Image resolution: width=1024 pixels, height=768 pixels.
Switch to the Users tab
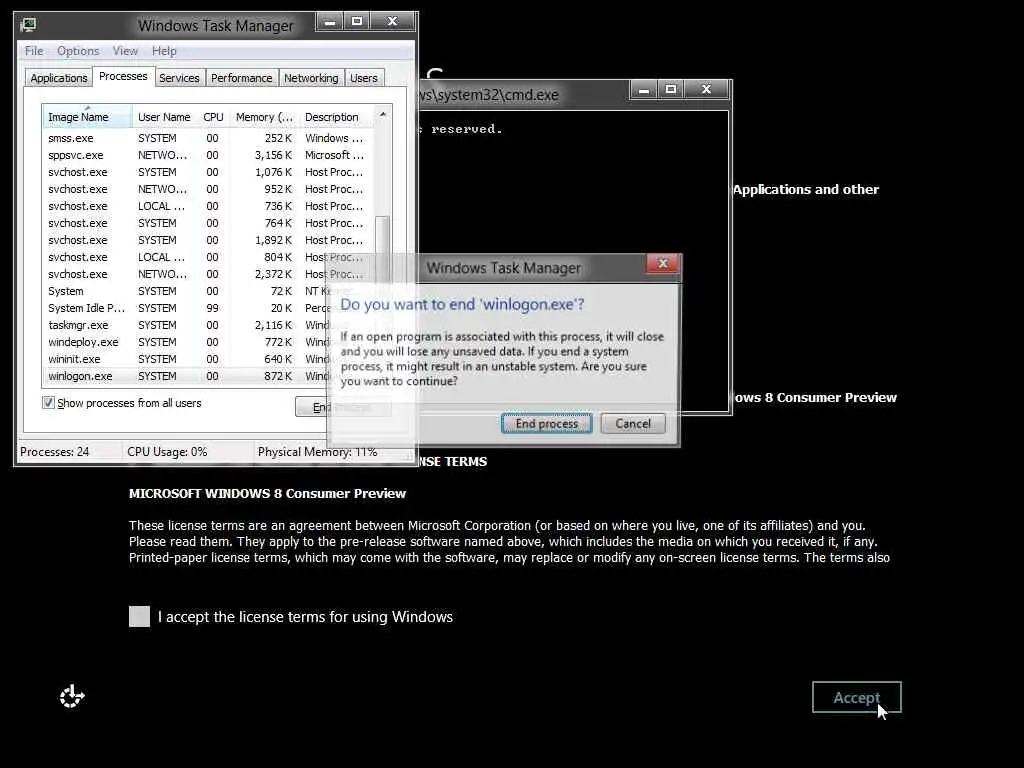click(x=364, y=78)
